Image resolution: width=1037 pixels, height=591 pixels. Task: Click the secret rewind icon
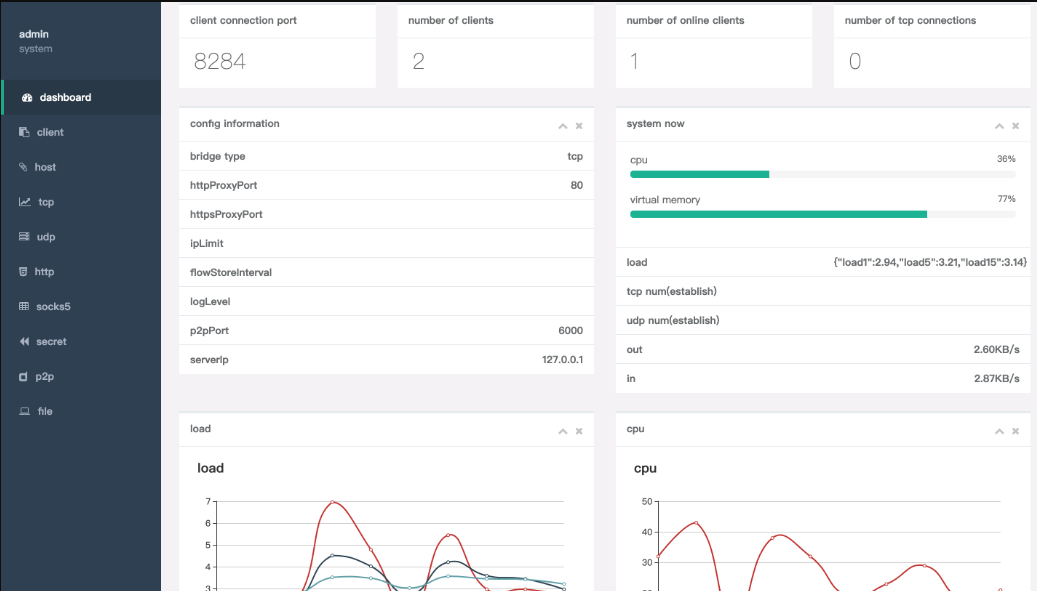(24, 341)
